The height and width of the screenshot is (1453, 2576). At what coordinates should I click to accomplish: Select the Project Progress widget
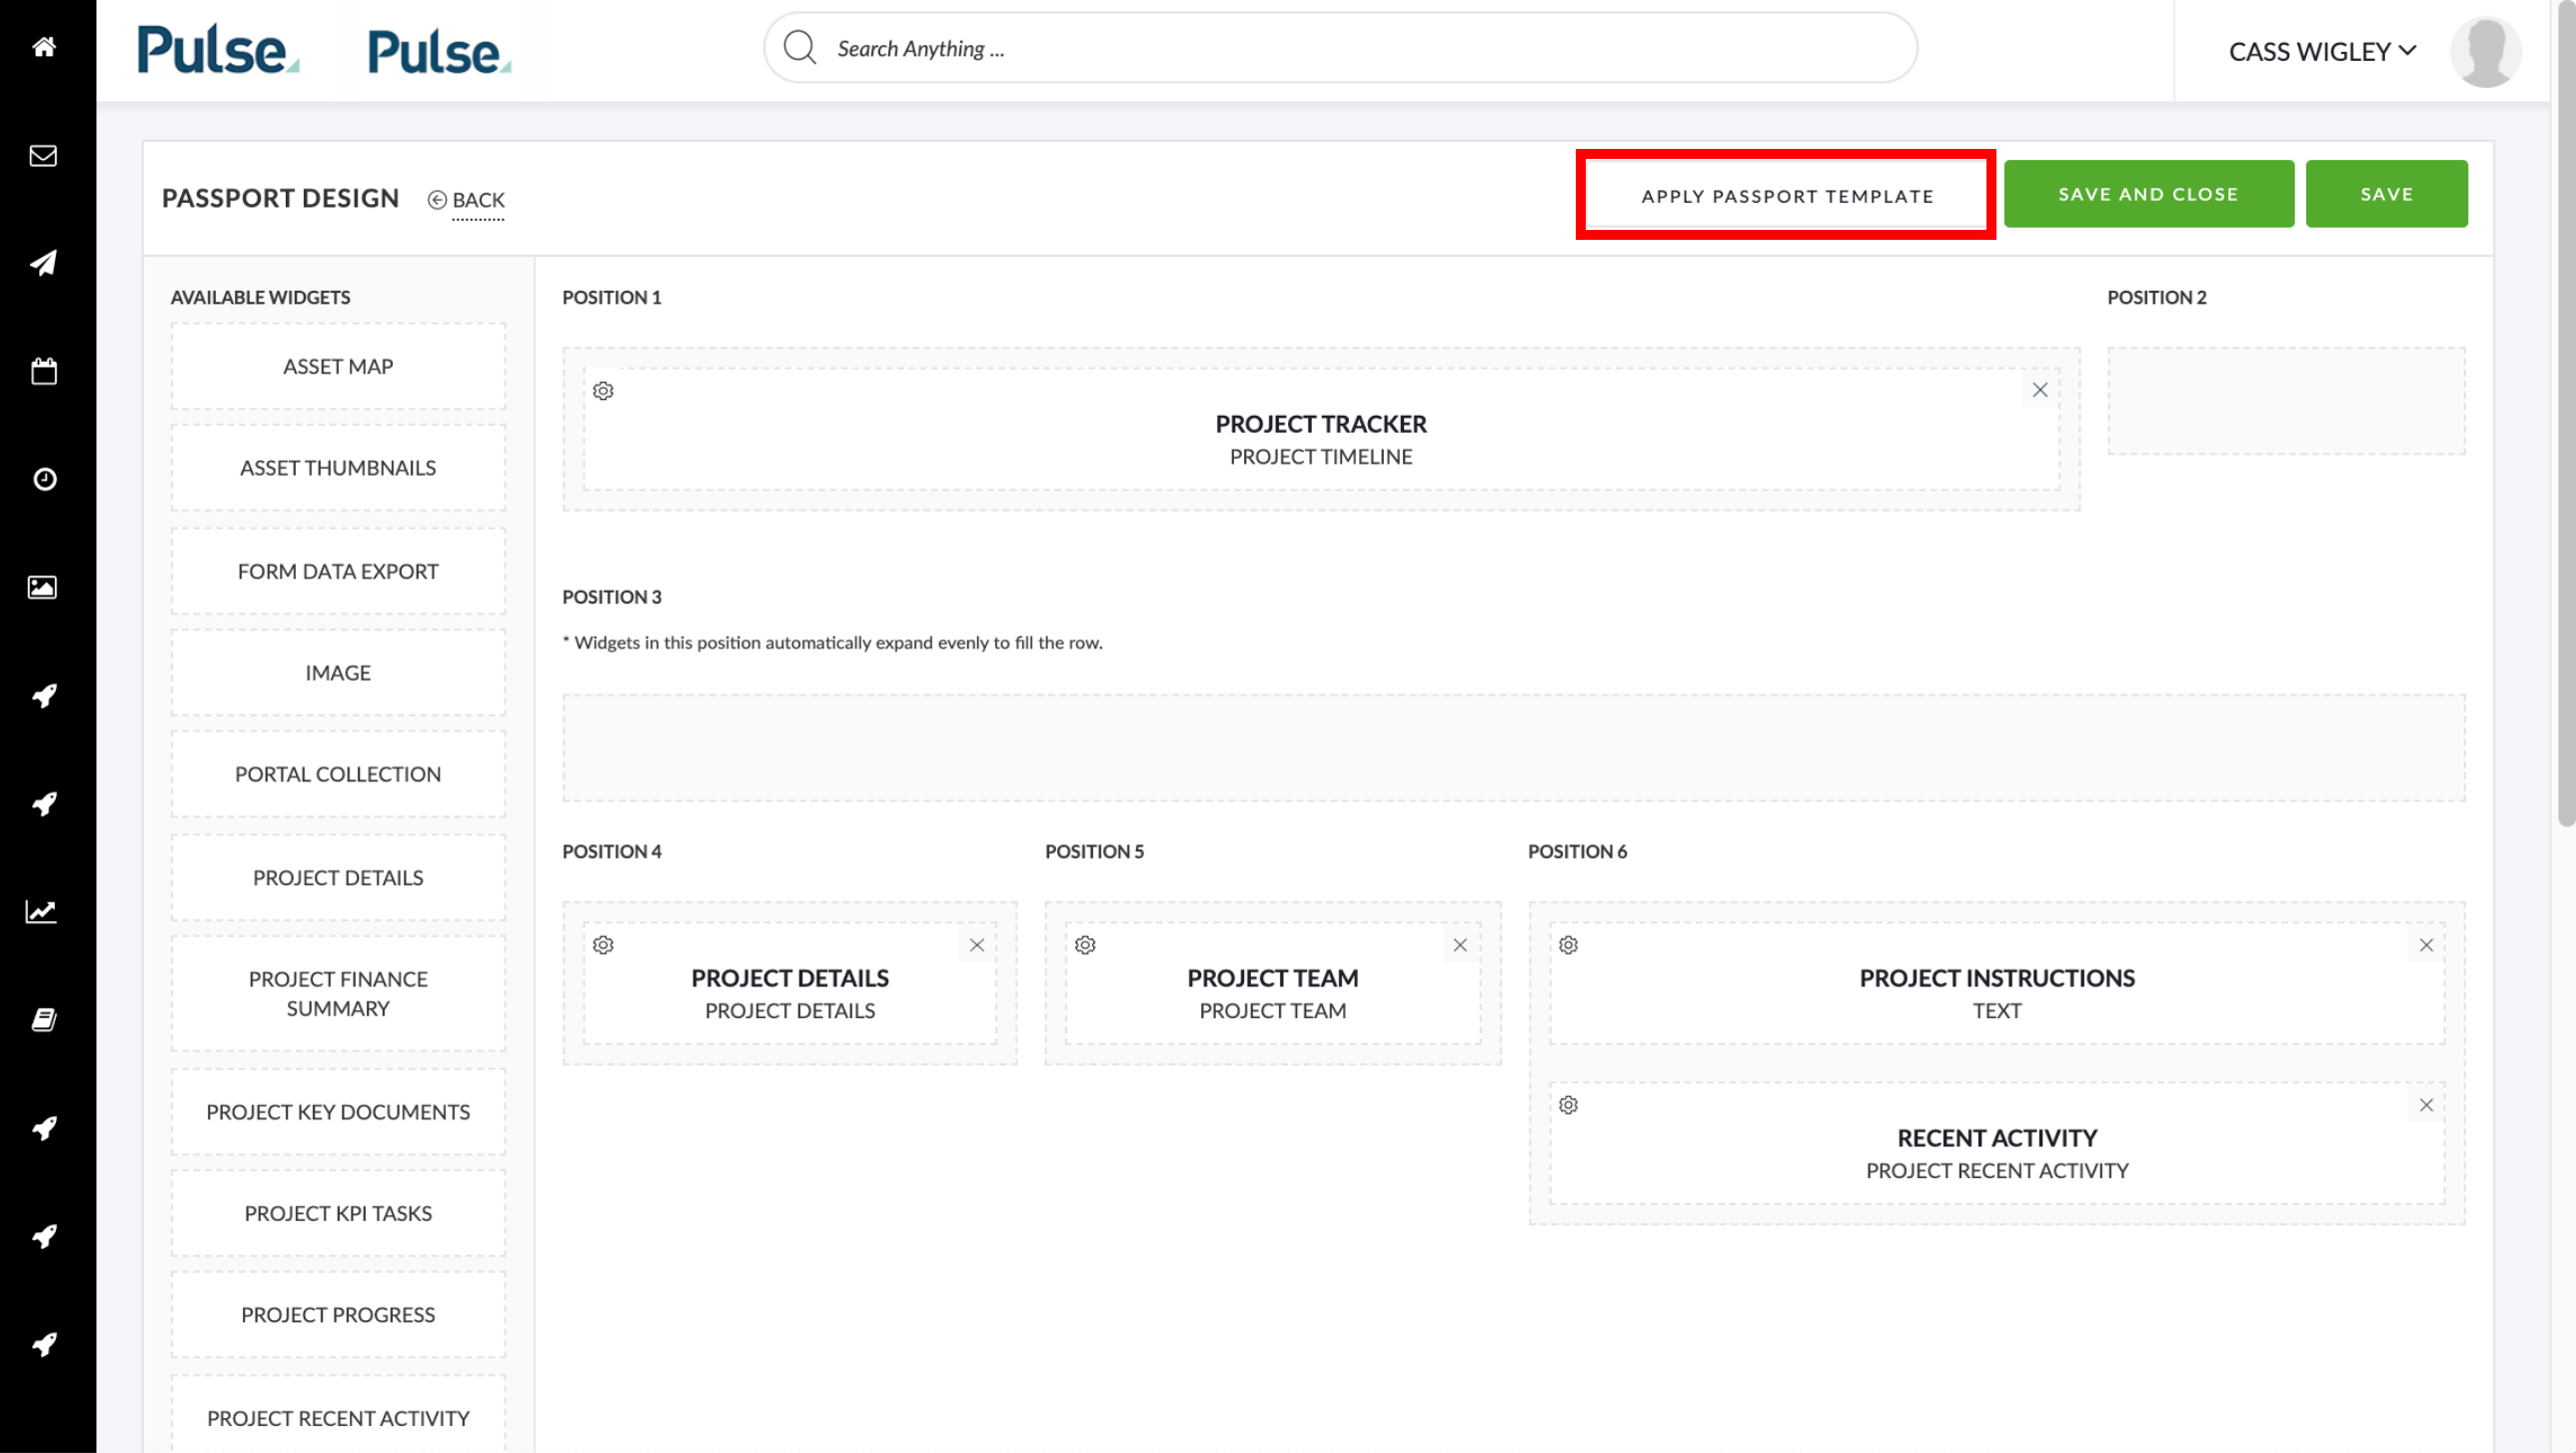click(x=338, y=1315)
